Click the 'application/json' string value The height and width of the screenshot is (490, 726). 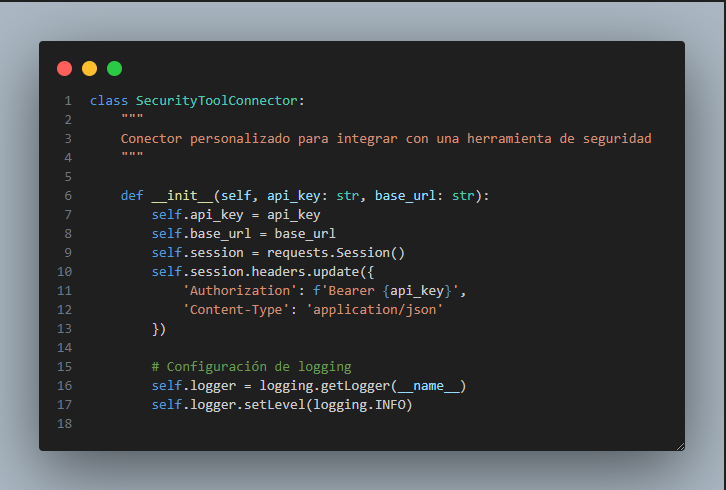tap(373, 309)
